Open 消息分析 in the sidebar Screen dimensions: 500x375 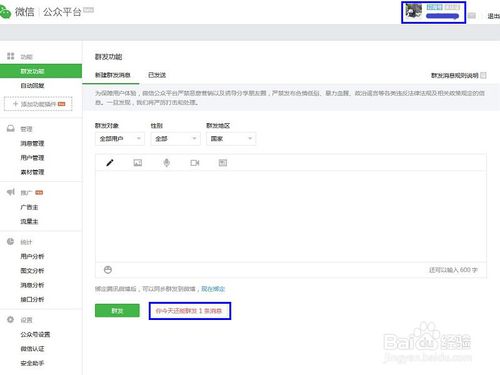(x=32, y=285)
